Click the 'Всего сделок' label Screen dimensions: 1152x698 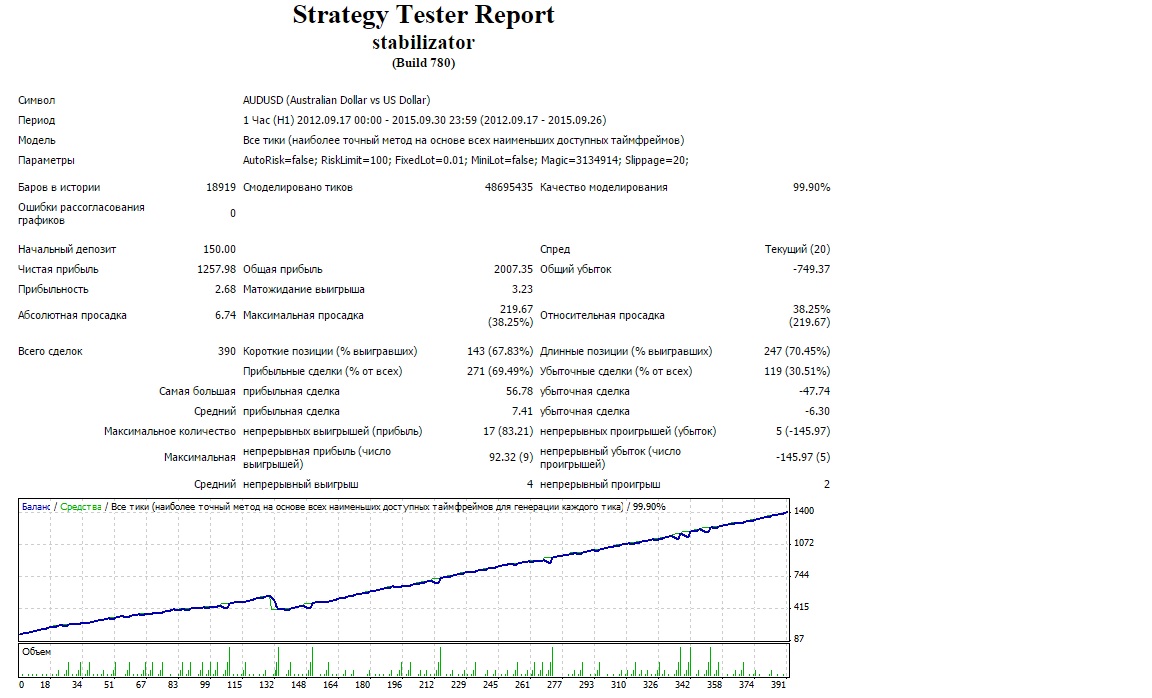tap(51, 352)
